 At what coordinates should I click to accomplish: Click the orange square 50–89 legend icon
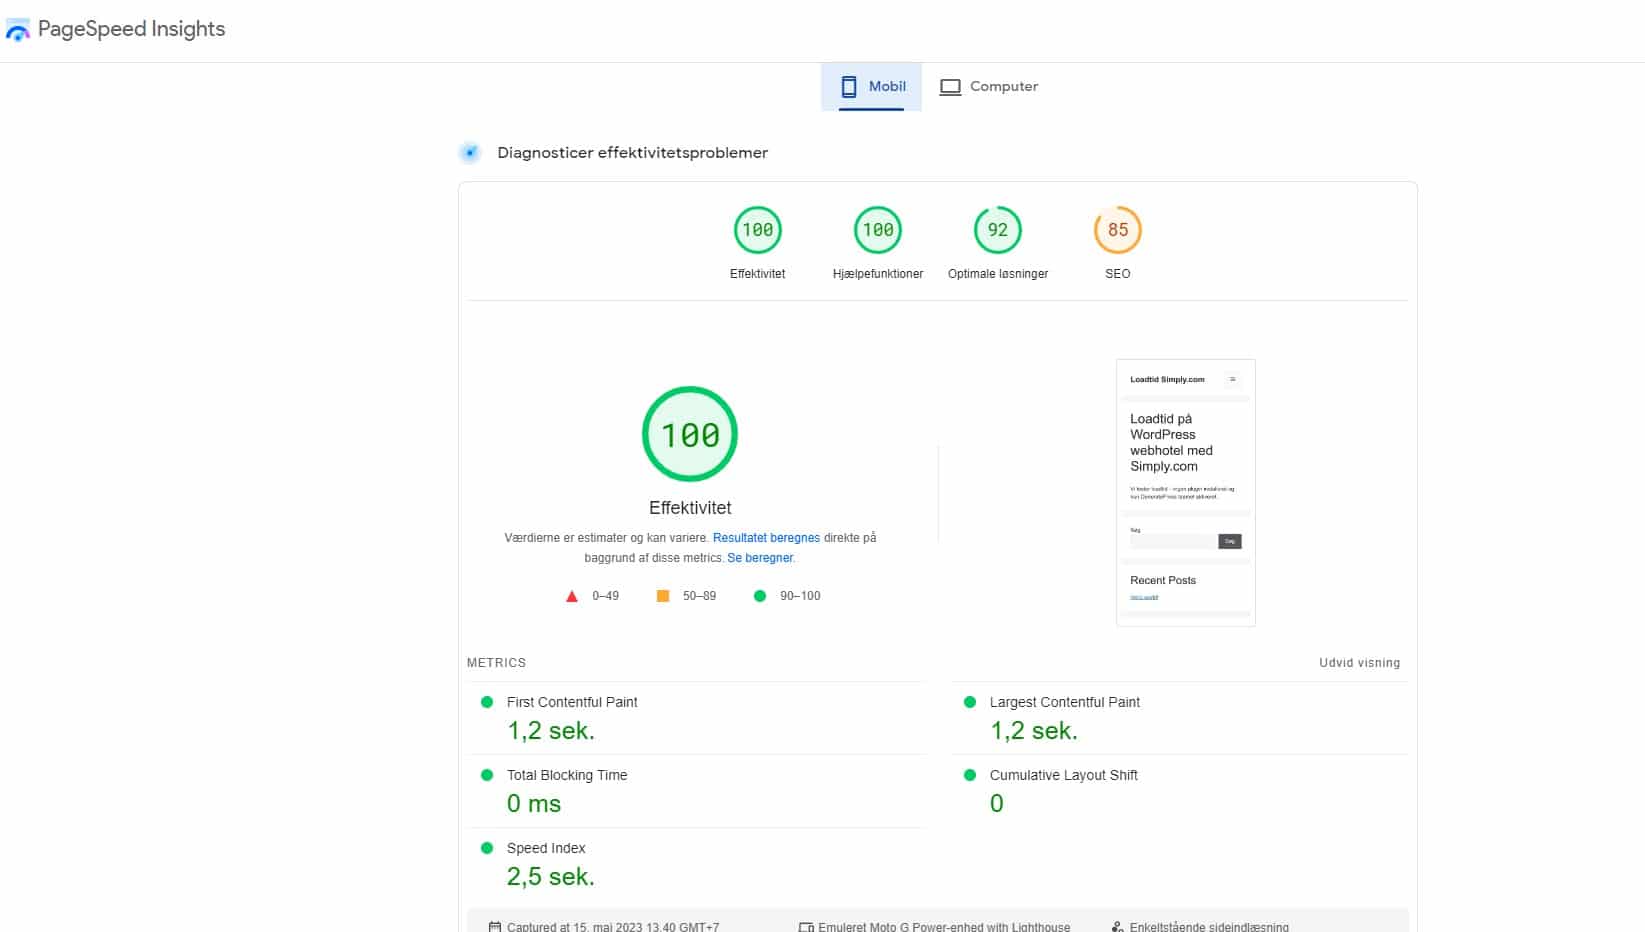(663, 596)
